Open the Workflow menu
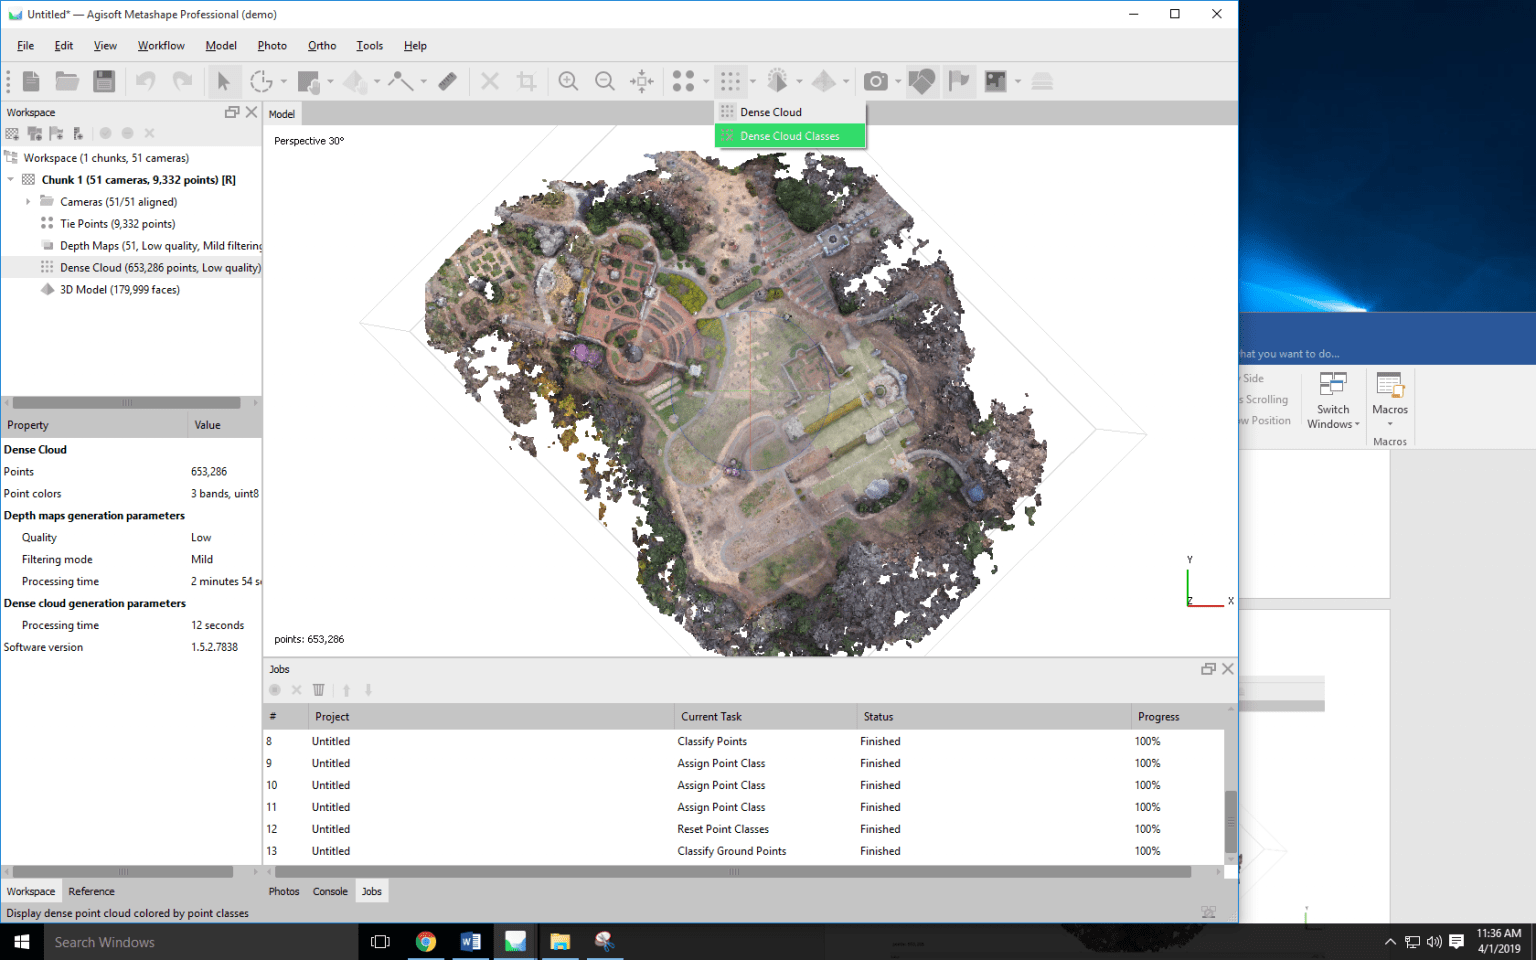This screenshot has width=1536, height=960. (161, 45)
